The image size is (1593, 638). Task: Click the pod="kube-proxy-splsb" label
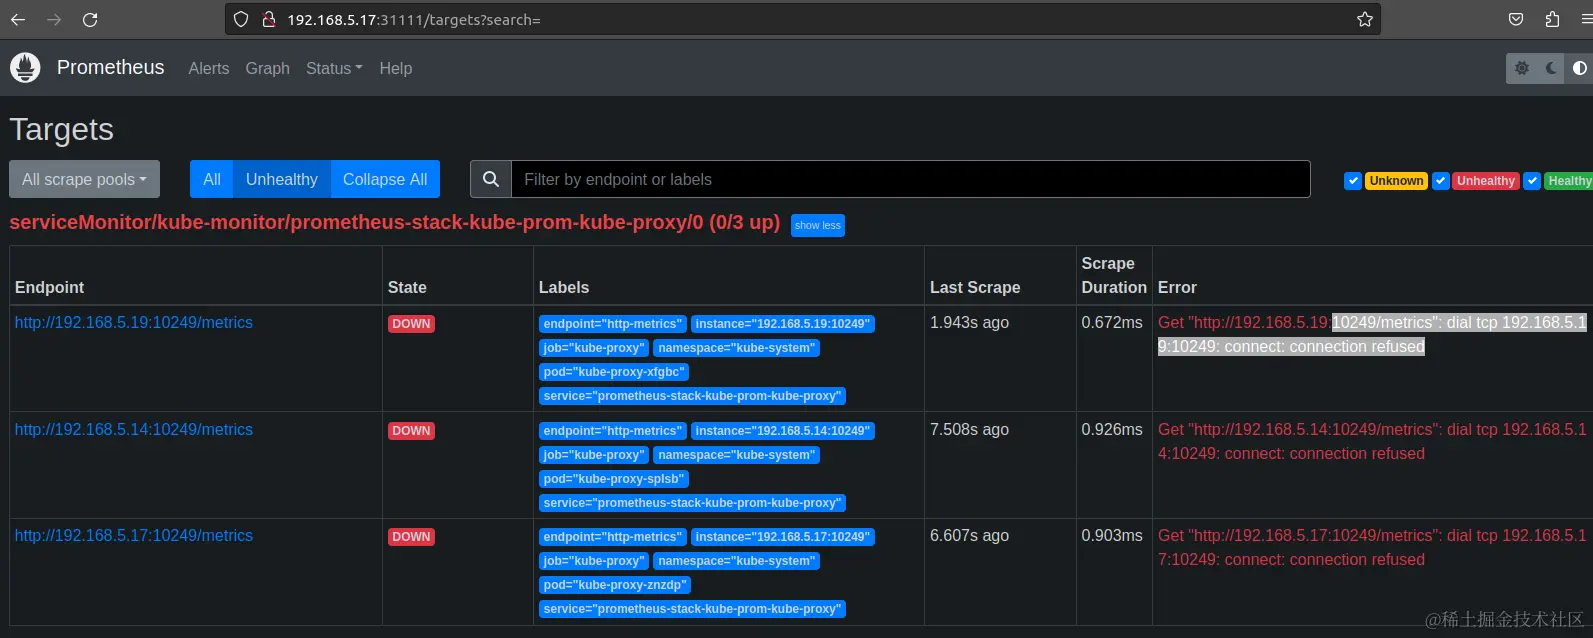[x=614, y=479]
